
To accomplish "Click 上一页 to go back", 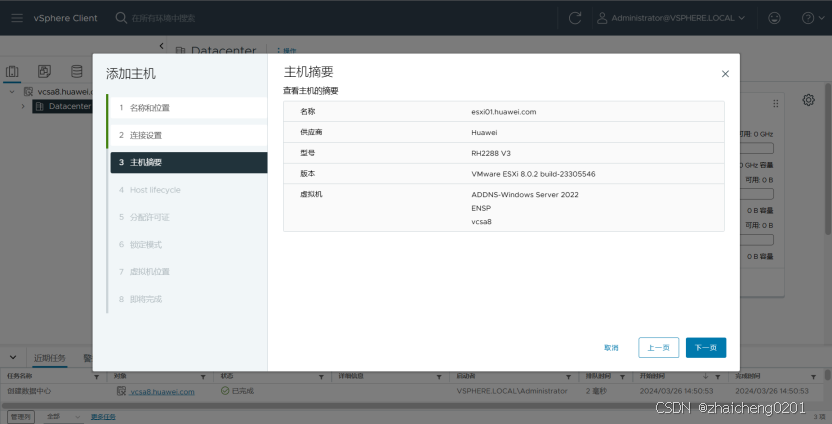I will (658, 348).
